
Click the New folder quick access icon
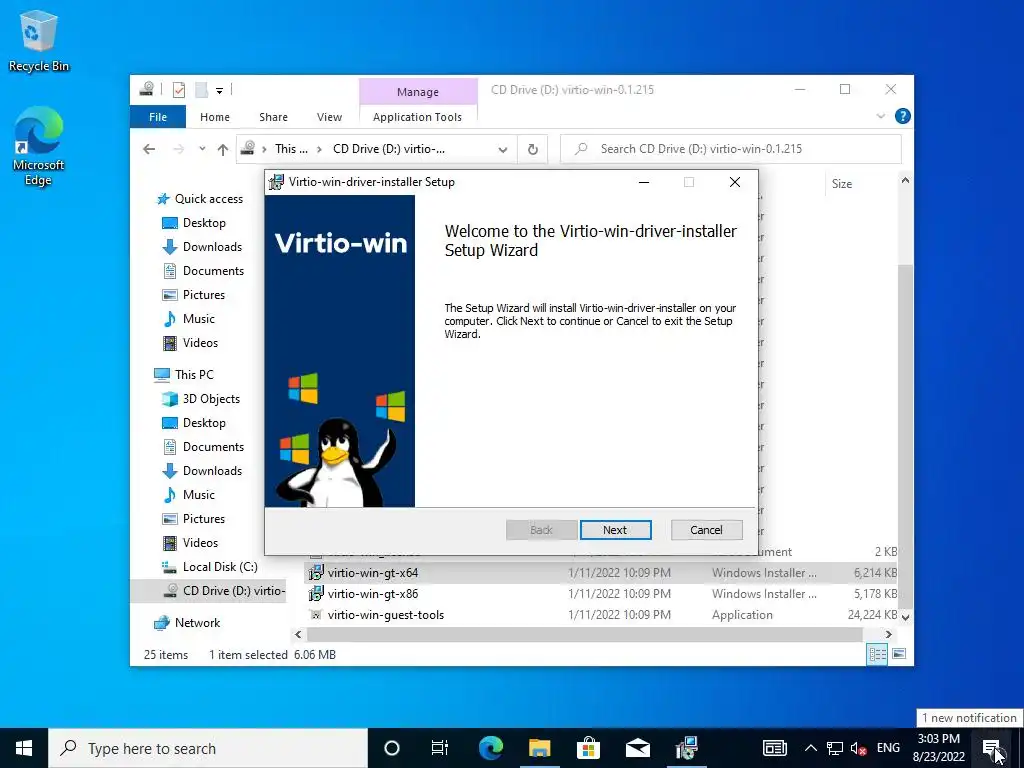[202, 90]
